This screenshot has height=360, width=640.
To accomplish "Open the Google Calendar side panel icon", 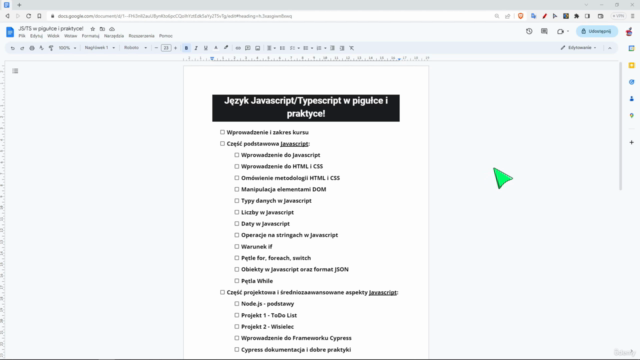I will [631, 48].
